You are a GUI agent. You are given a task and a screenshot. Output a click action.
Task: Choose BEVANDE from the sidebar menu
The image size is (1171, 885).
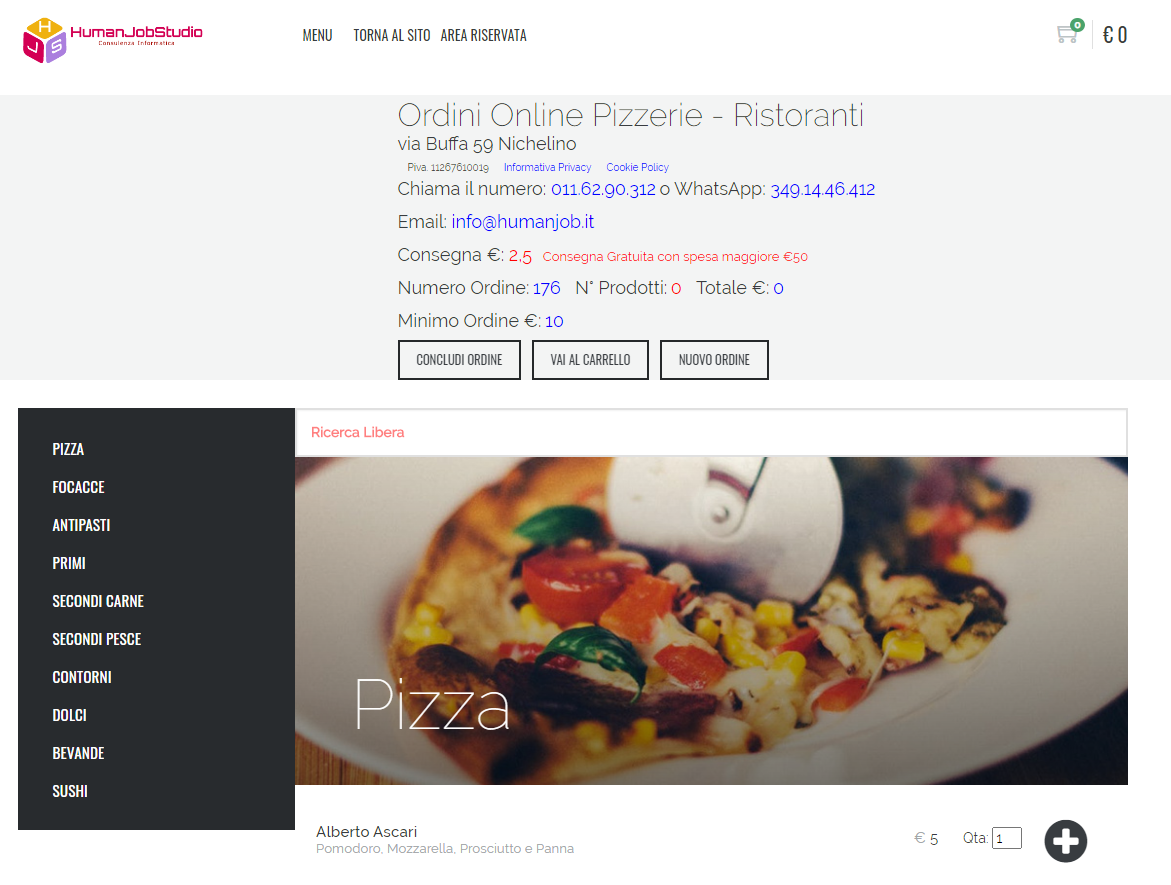coord(78,753)
